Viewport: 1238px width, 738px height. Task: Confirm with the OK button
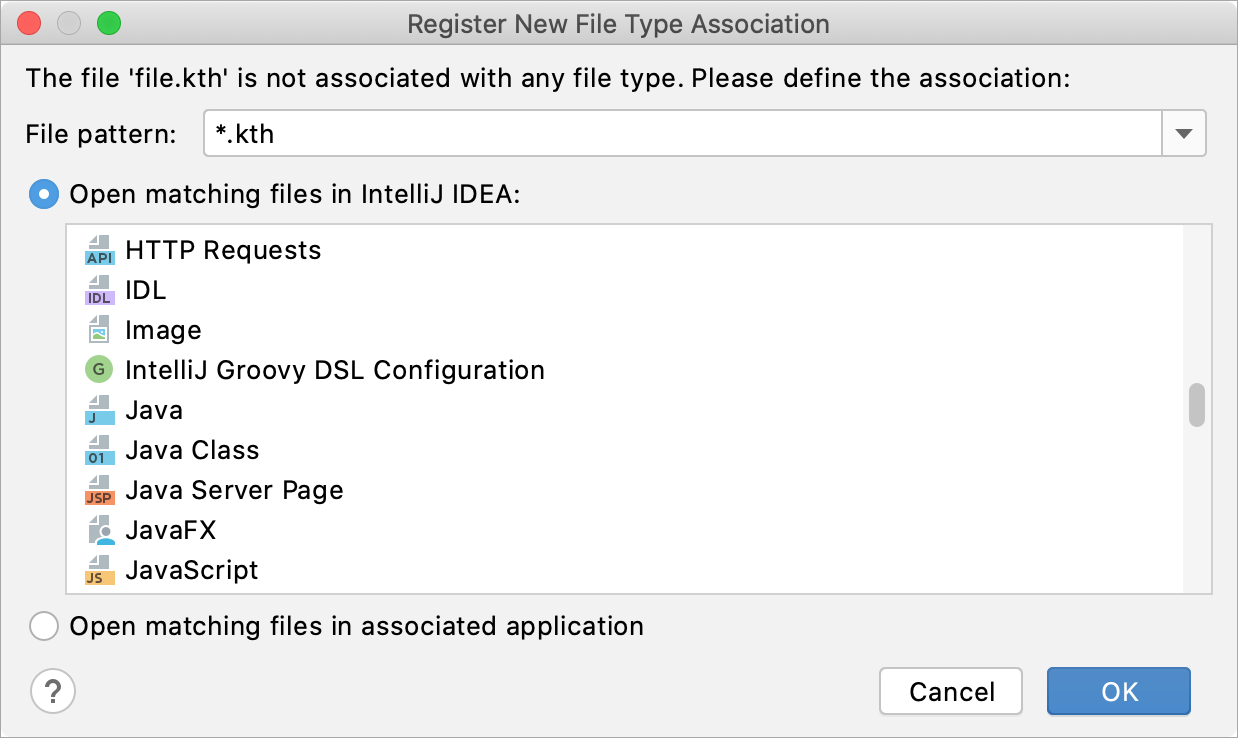[1118, 691]
